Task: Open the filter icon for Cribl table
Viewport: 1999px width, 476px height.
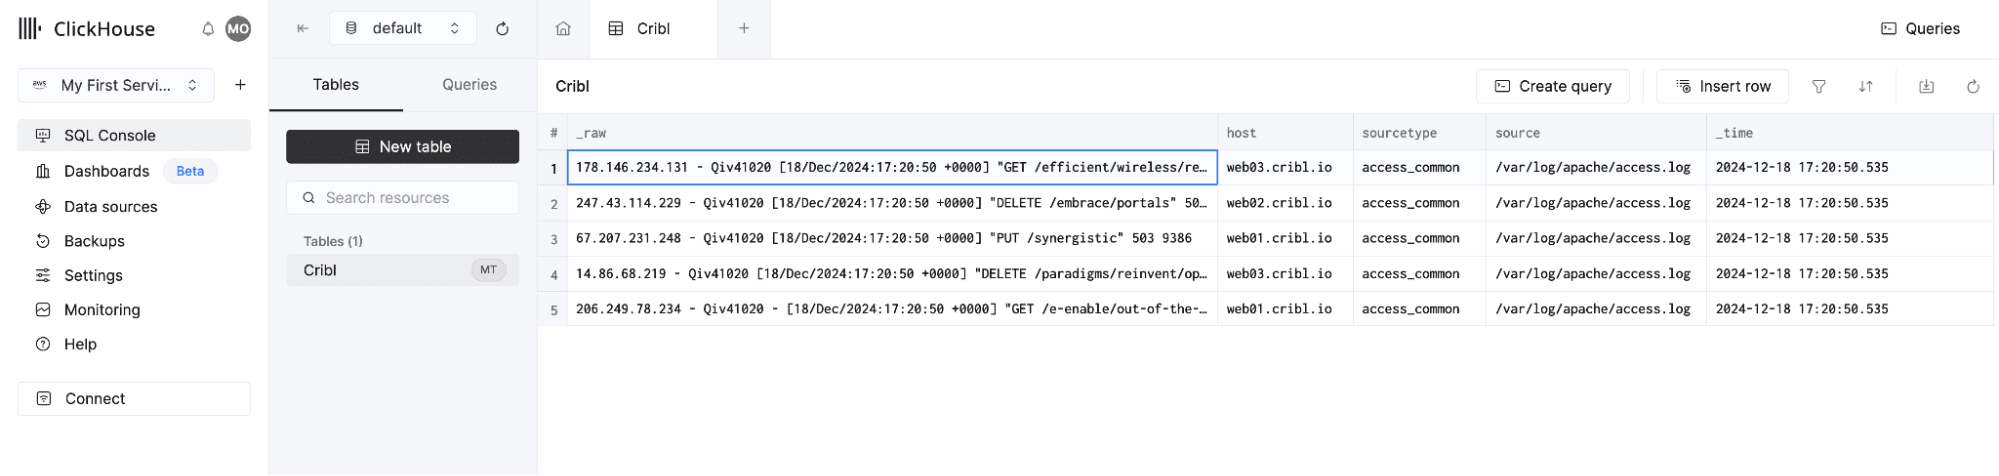Action: coord(1819,87)
